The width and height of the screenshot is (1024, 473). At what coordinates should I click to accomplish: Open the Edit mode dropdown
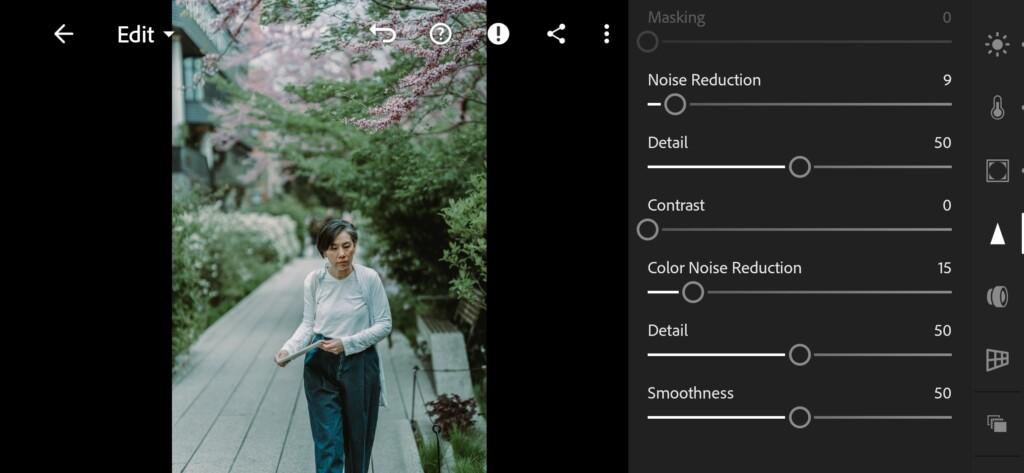(x=146, y=35)
